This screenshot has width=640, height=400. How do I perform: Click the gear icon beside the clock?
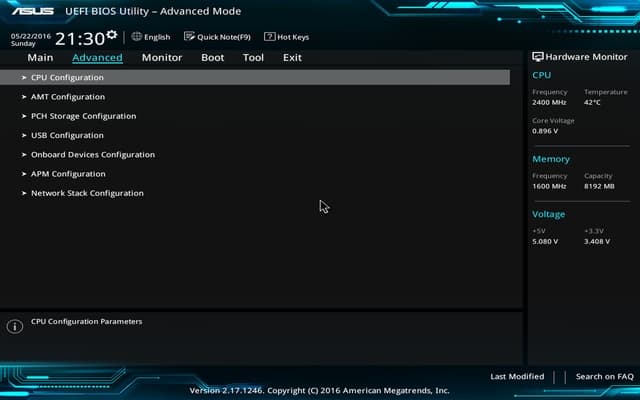coord(112,35)
